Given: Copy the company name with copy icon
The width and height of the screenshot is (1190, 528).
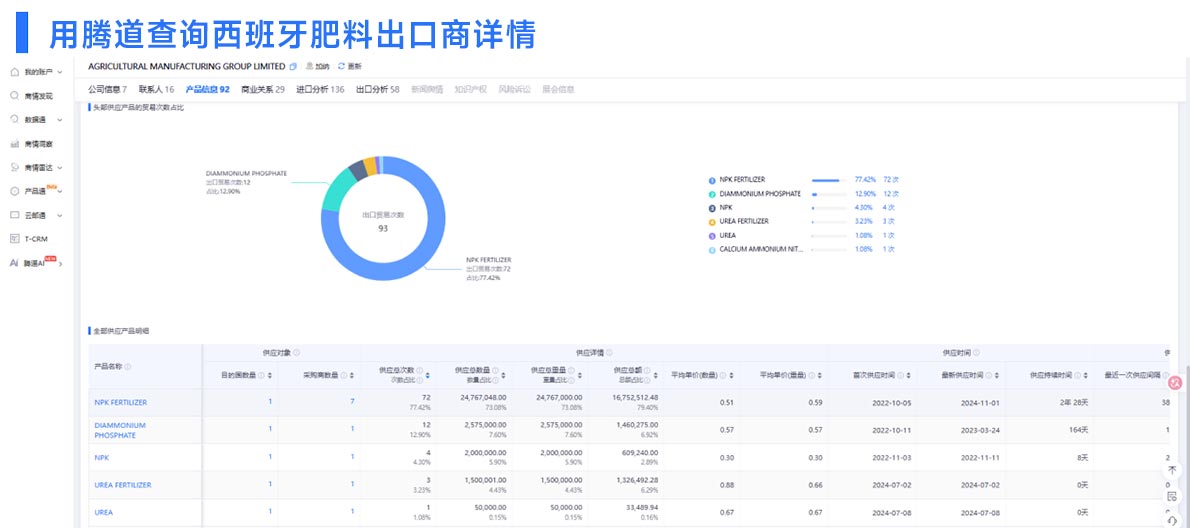Looking at the screenshot, I should pos(293,67).
